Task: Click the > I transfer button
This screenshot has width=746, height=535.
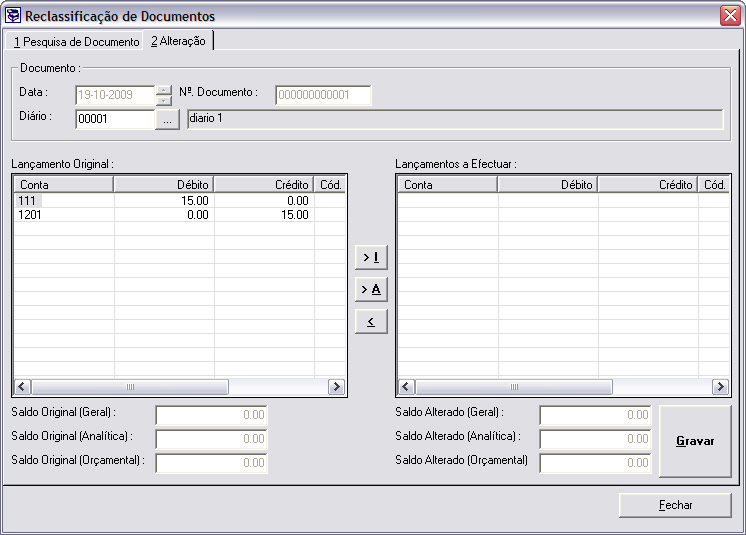Action: (371, 257)
